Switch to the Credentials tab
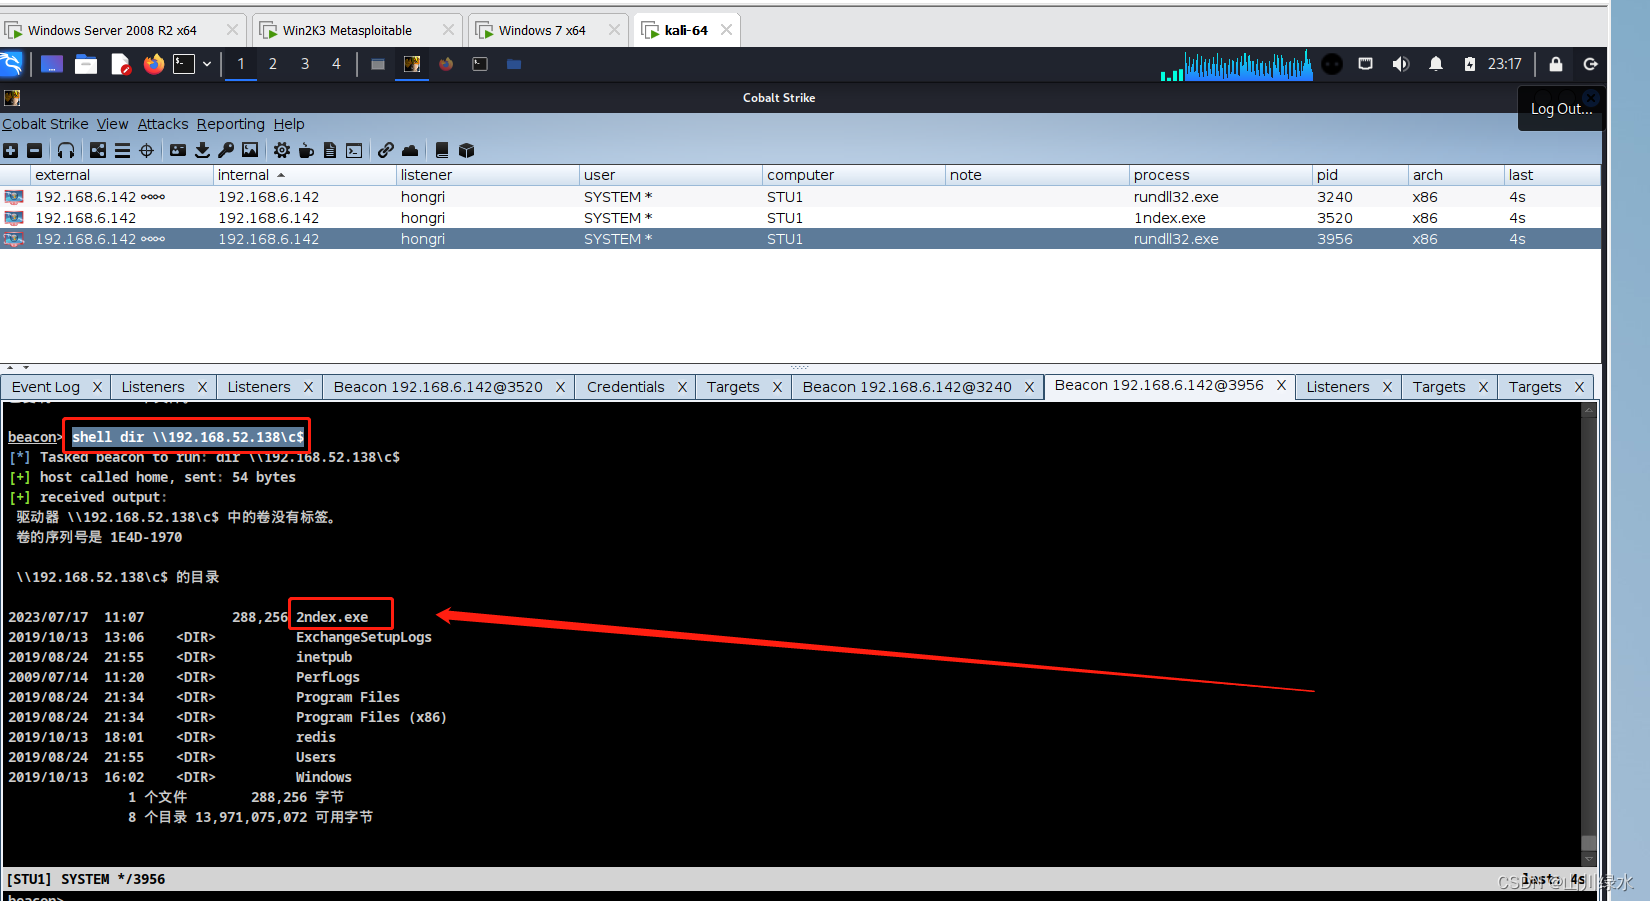This screenshot has width=1650, height=901. point(625,387)
